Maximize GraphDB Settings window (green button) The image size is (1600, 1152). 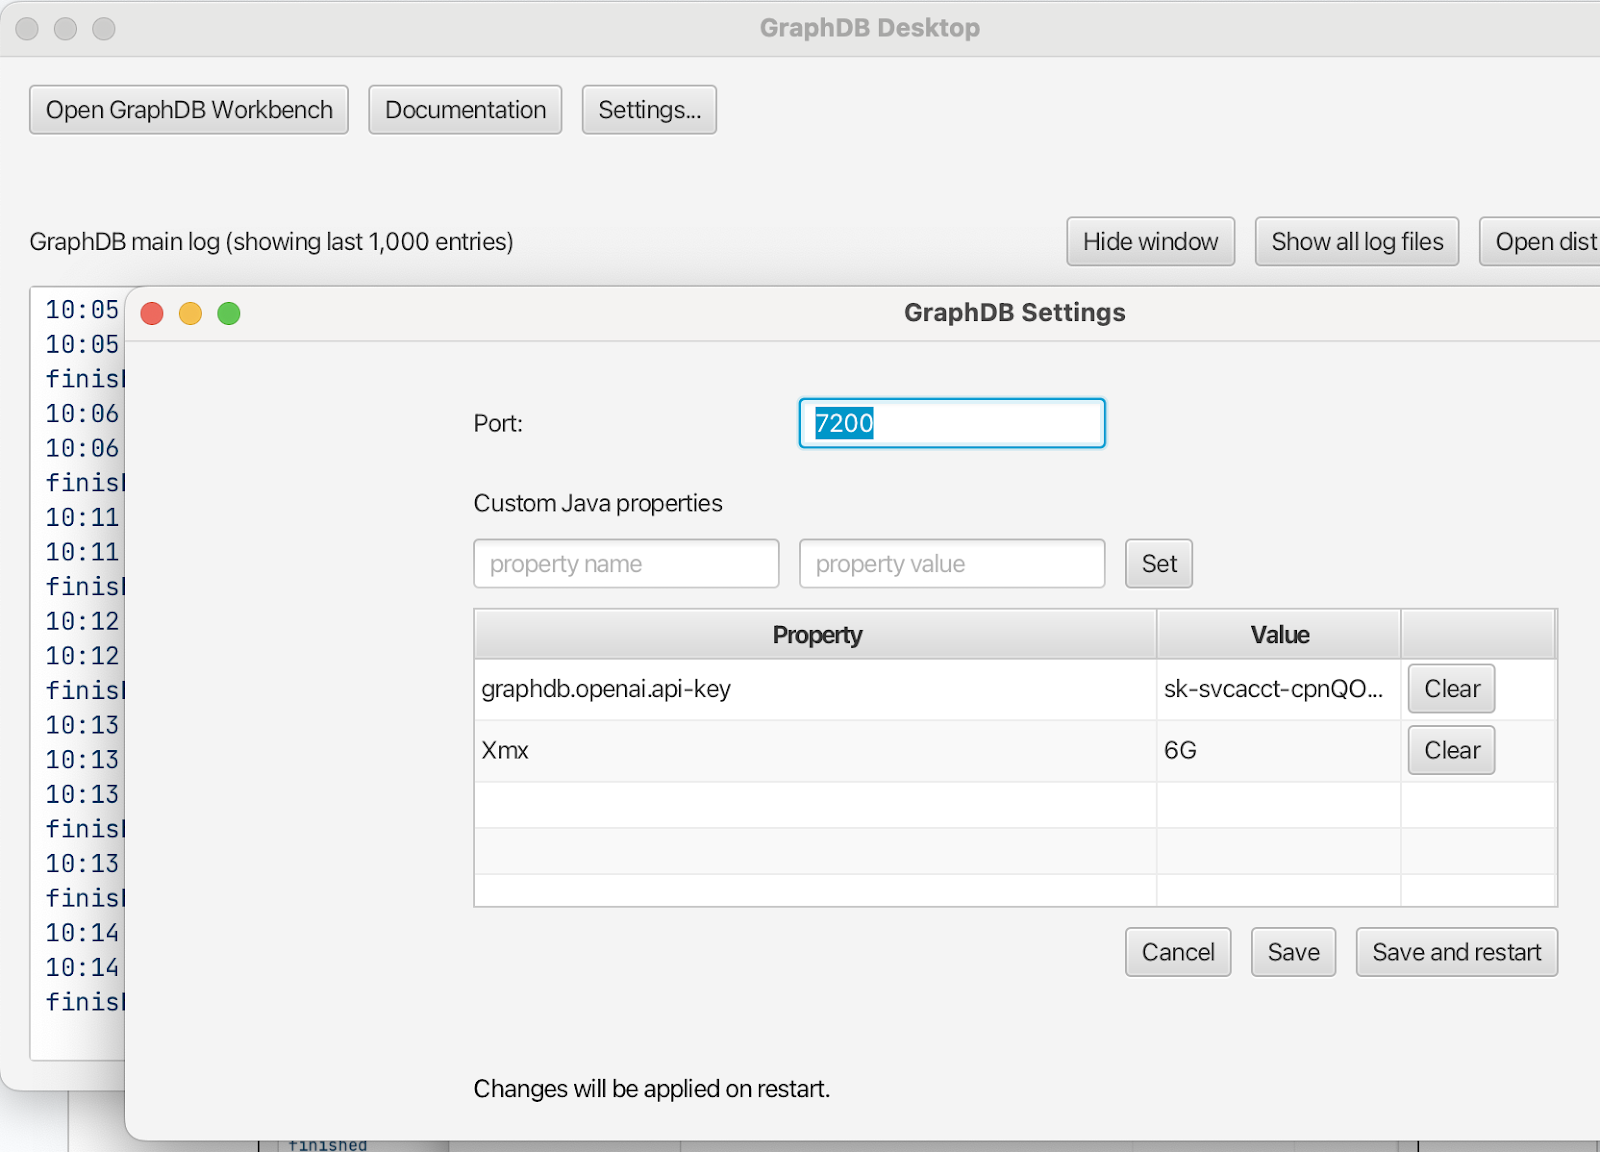point(229,314)
